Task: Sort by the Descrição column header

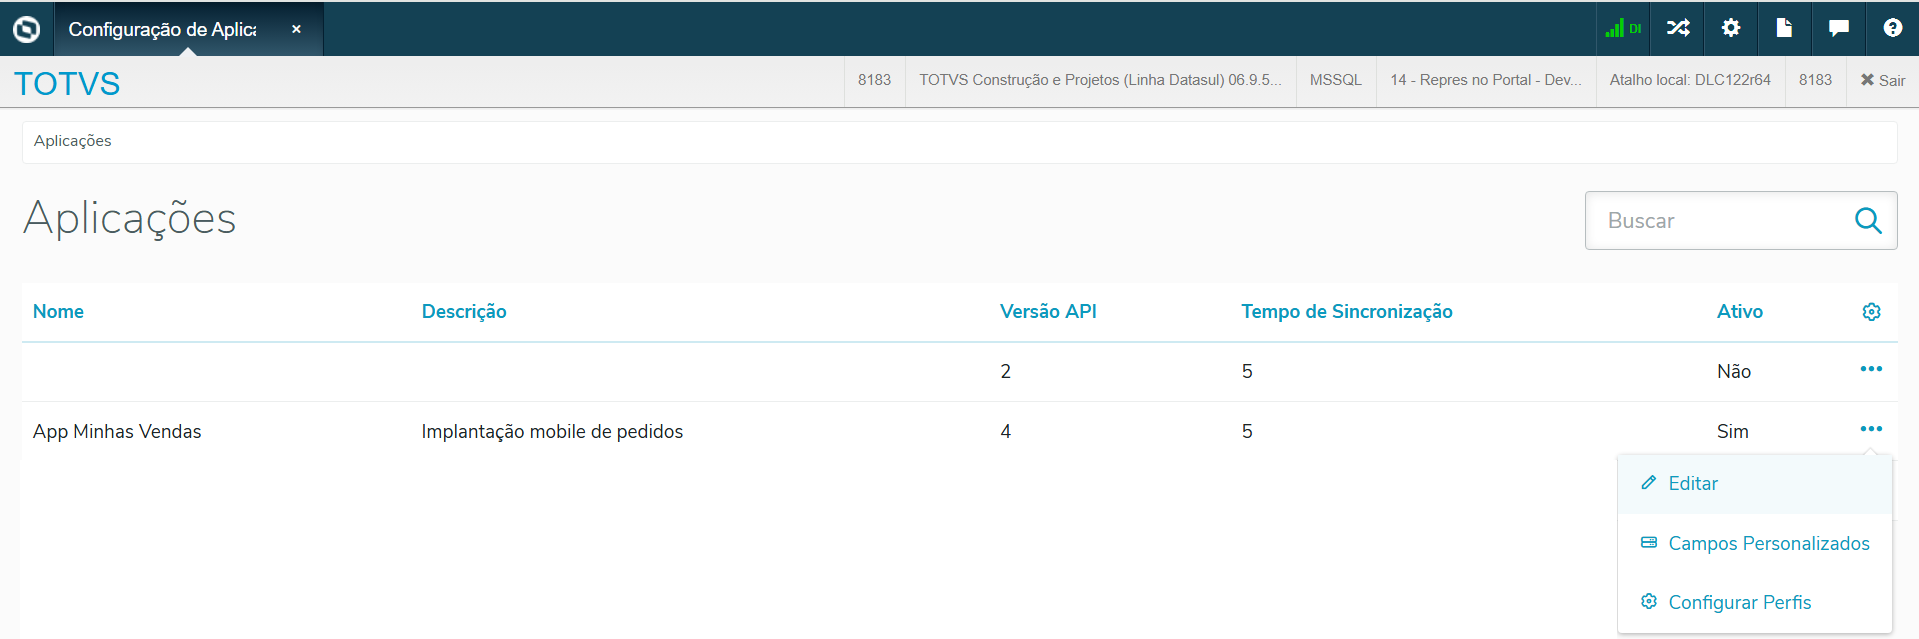Action: point(464,312)
